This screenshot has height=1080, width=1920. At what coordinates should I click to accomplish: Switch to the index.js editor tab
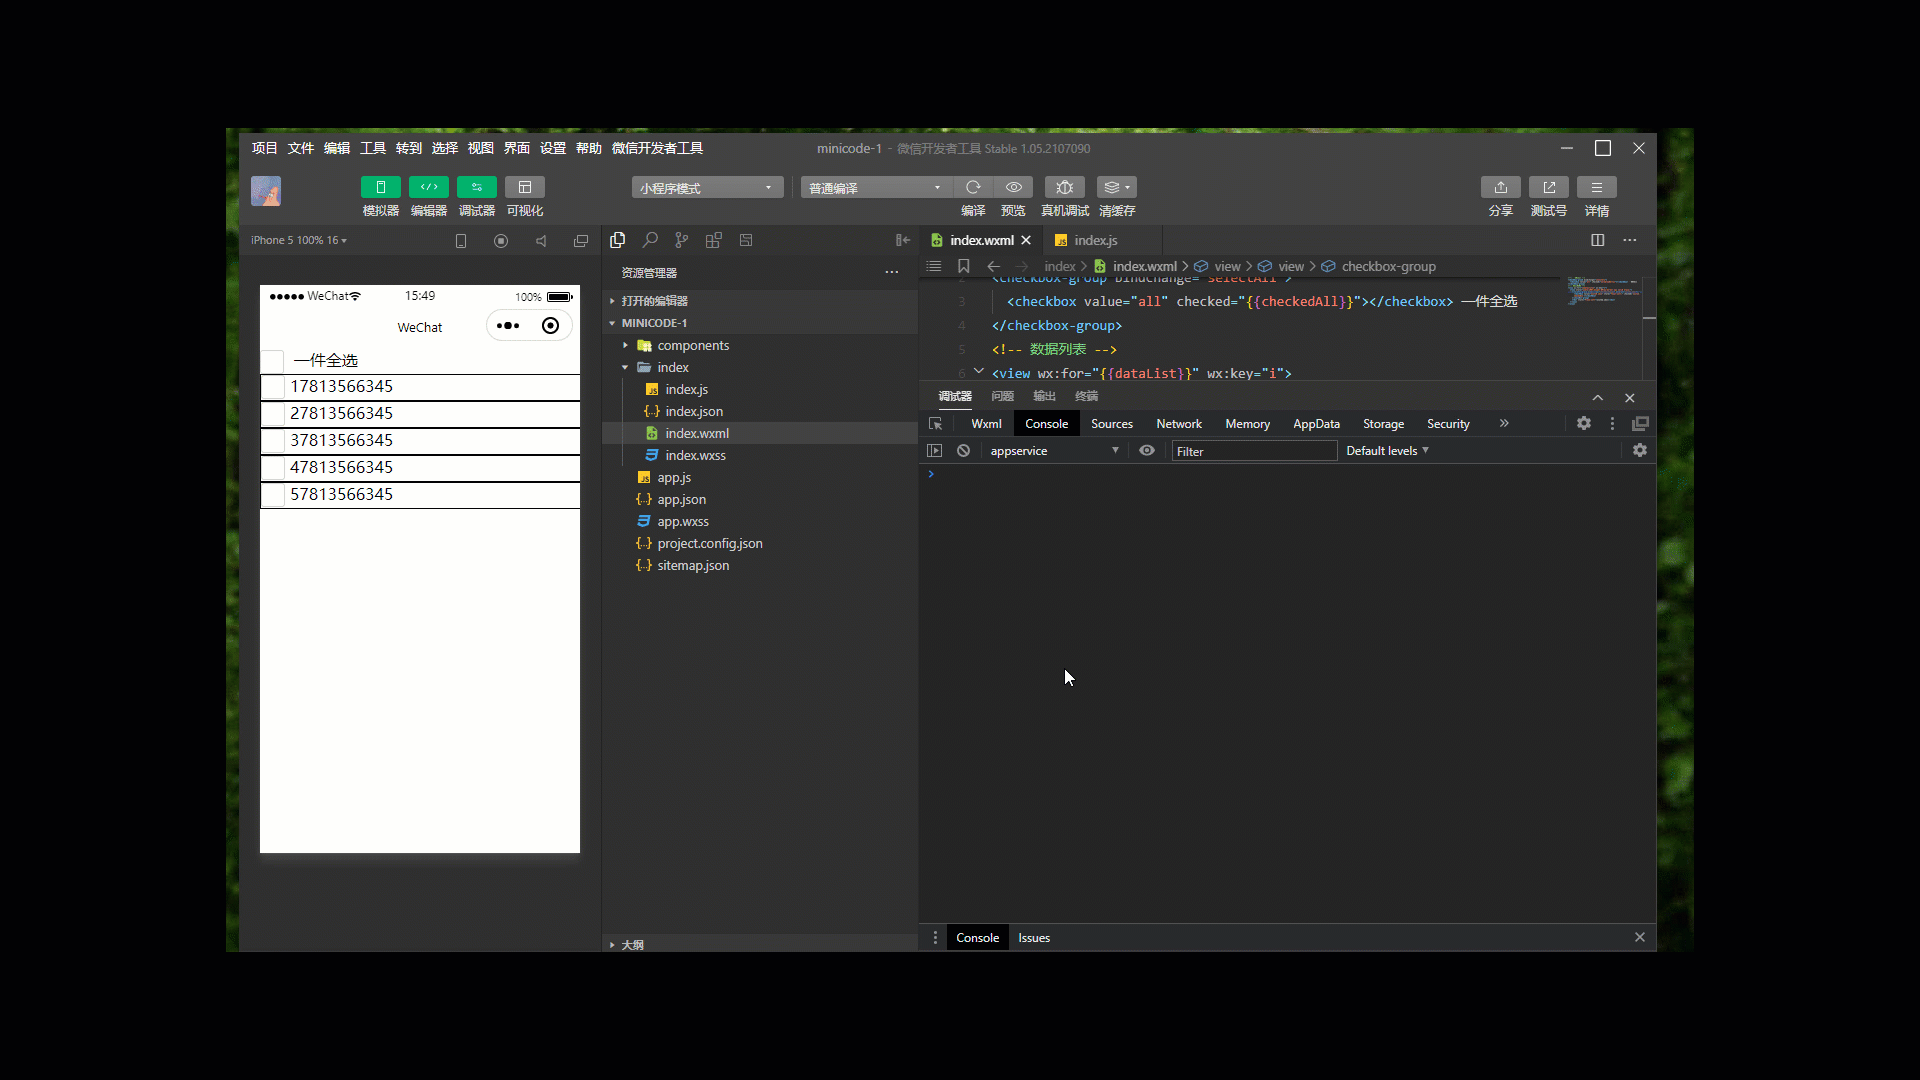click(x=1095, y=240)
